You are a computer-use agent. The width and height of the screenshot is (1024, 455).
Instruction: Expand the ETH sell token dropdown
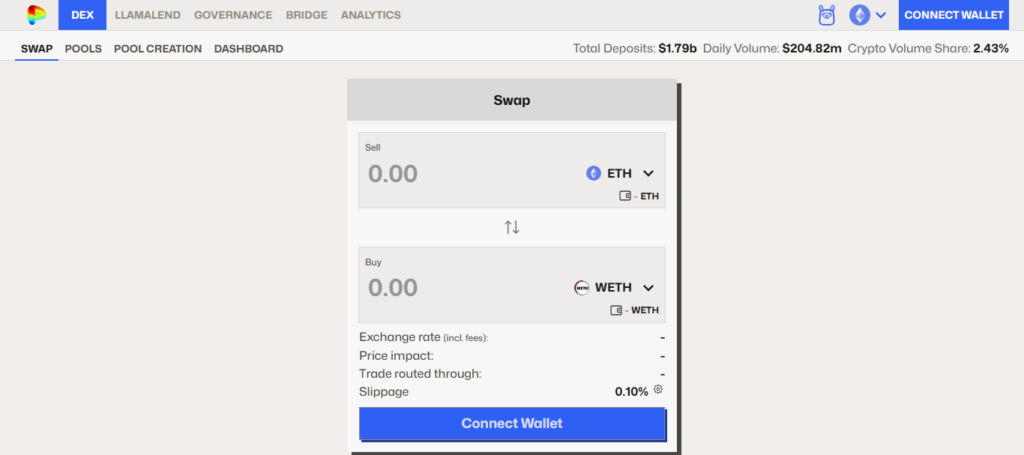point(648,173)
